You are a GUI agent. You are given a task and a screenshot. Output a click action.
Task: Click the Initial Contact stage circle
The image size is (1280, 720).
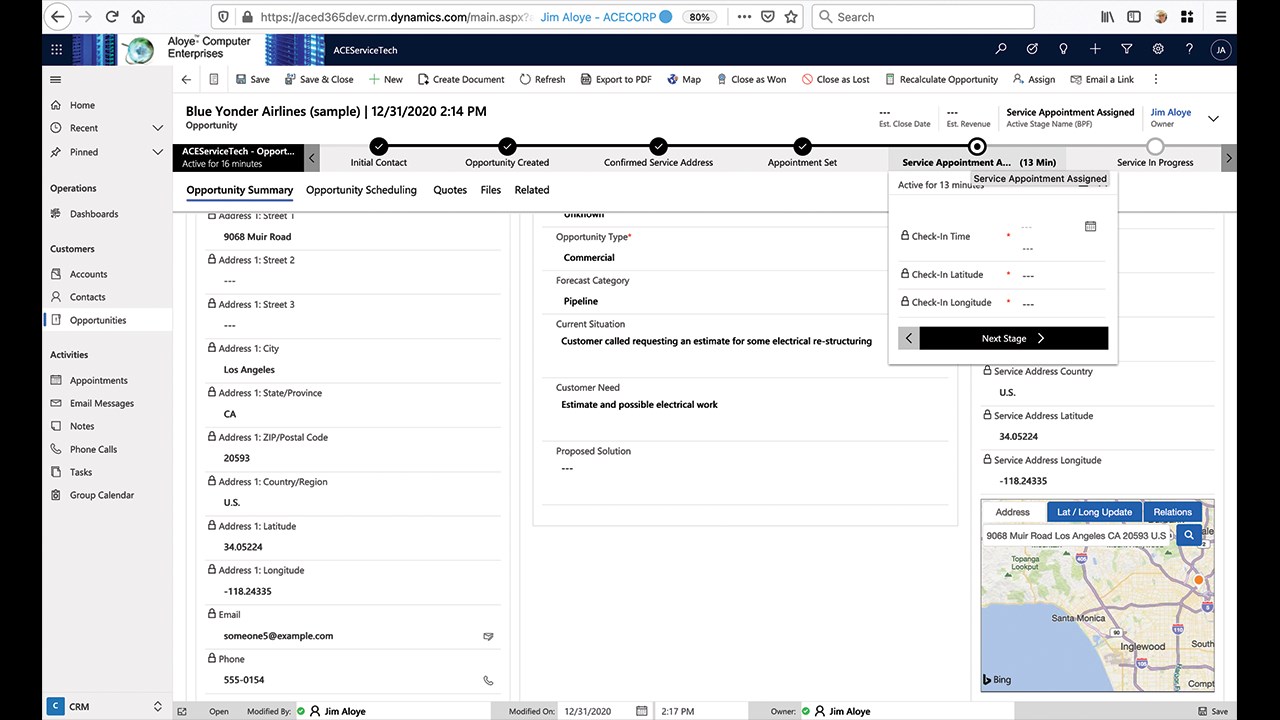click(378, 146)
